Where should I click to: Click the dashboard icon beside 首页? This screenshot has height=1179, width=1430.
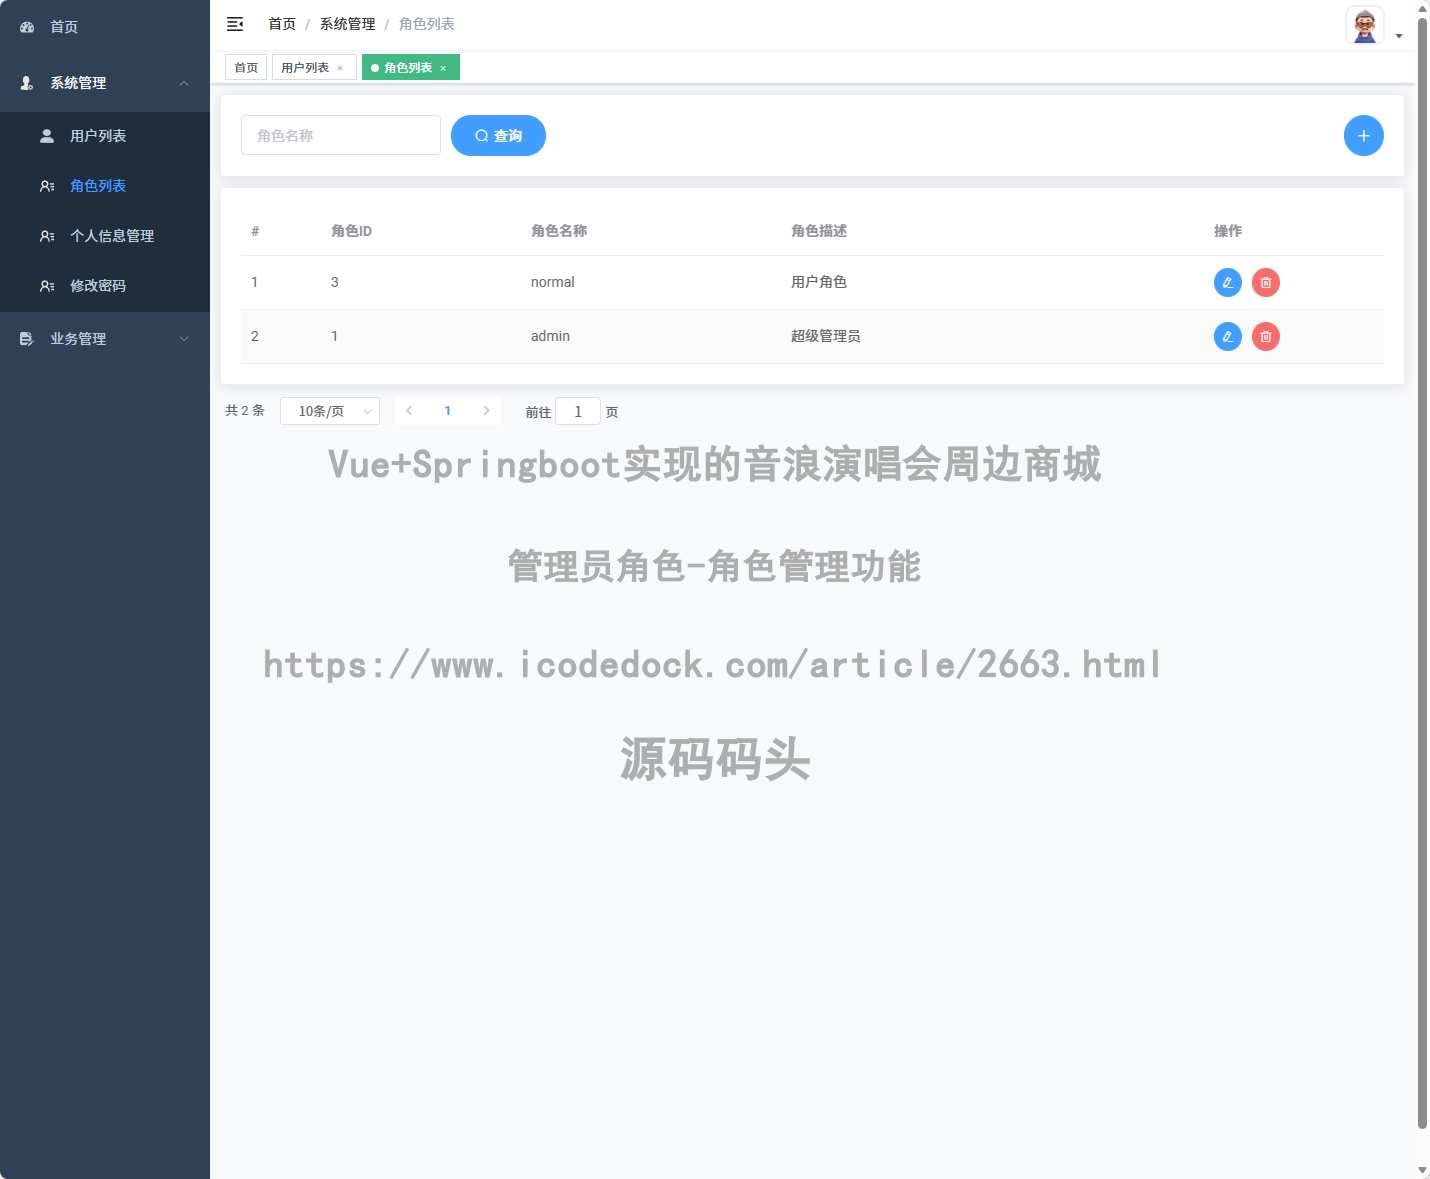[27, 27]
